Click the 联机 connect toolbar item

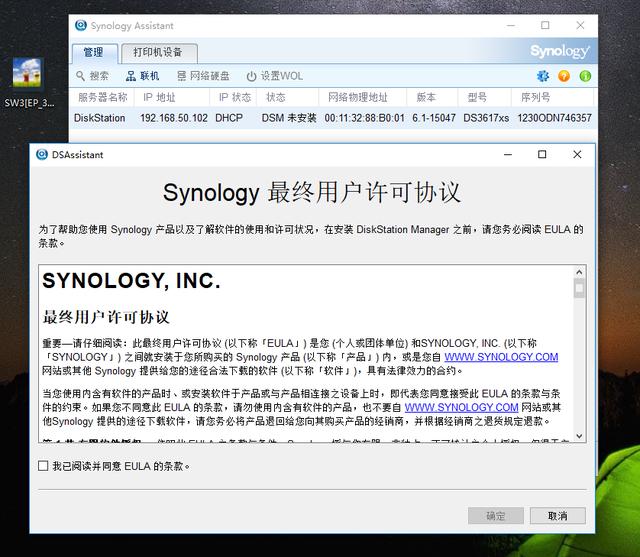[x=142, y=76]
